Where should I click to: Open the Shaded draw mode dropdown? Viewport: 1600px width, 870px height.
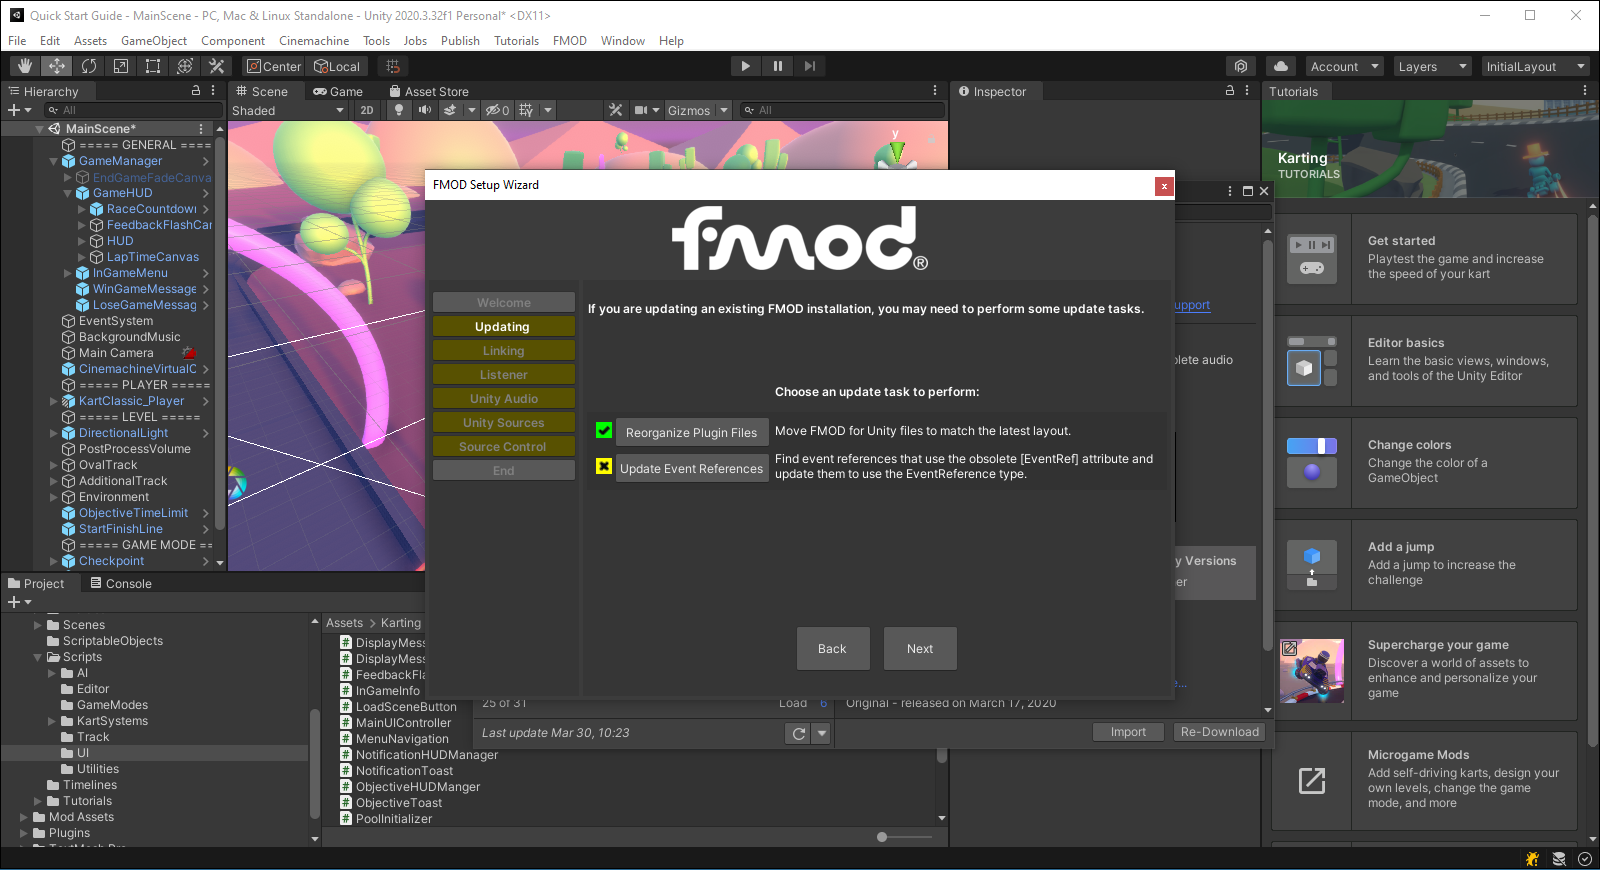pyautogui.click(x=288, y=110)
